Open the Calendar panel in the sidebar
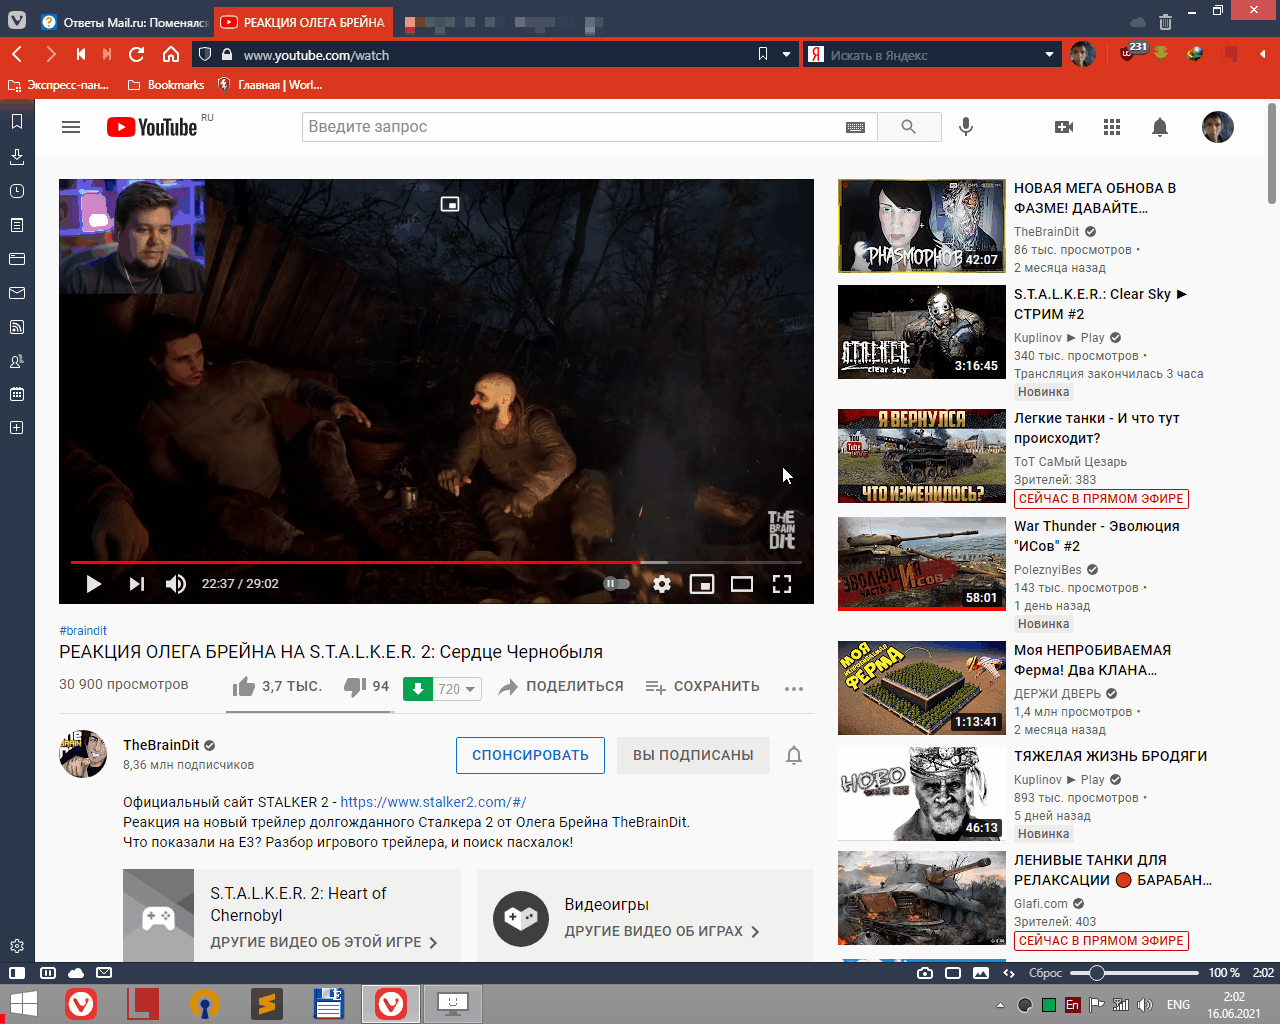Viewport: 1280px width, 1024px height. pyautogui.click(x=17, y=394)
